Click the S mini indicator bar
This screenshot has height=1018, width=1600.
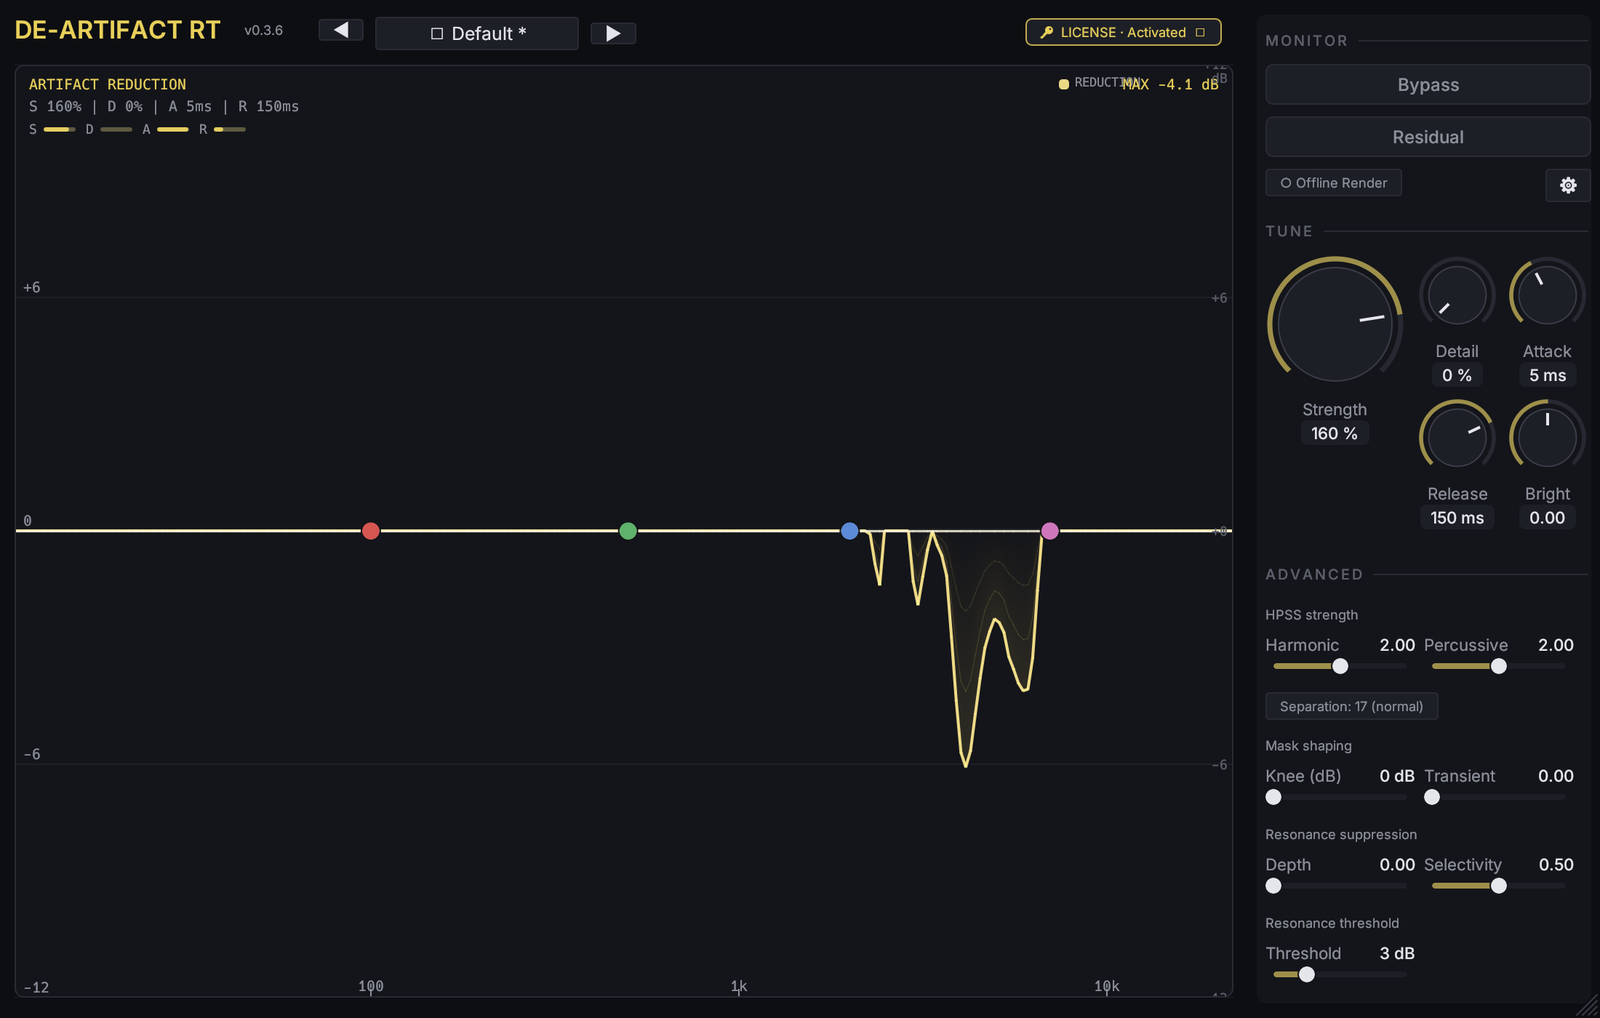(59, 130)
